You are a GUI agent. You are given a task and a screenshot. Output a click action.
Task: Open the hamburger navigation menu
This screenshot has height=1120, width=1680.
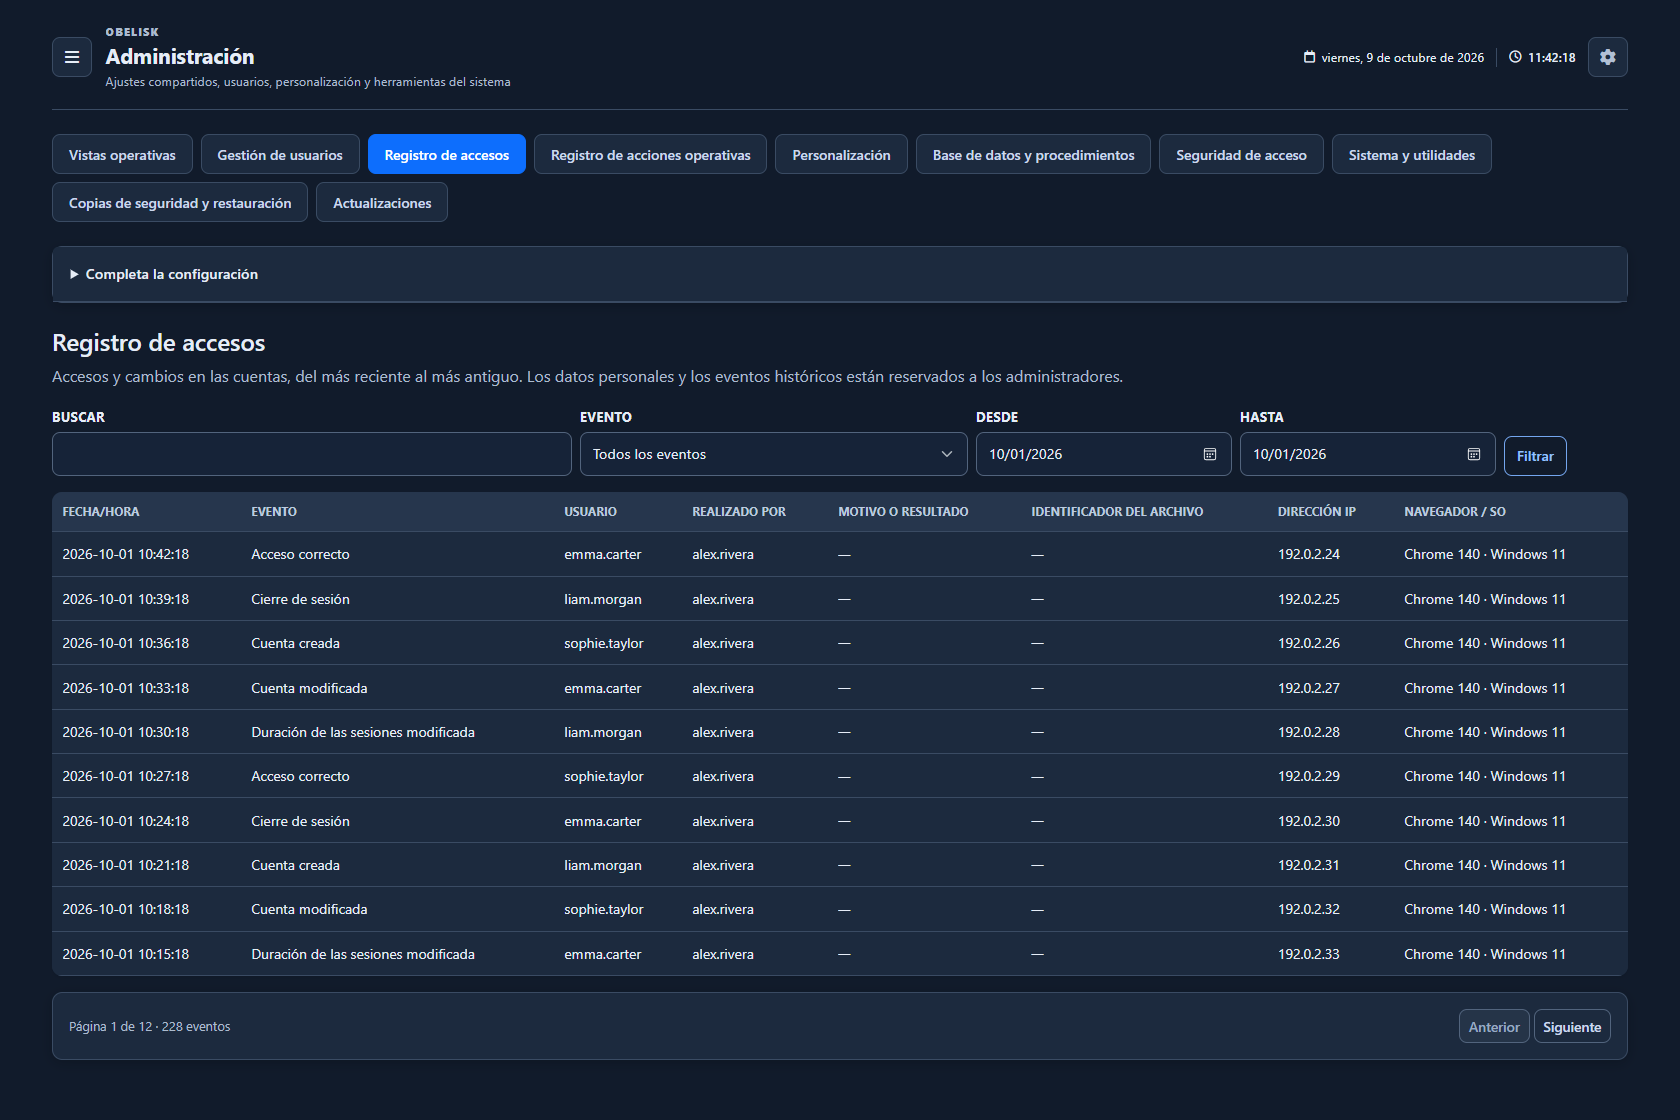click(72, 57)
